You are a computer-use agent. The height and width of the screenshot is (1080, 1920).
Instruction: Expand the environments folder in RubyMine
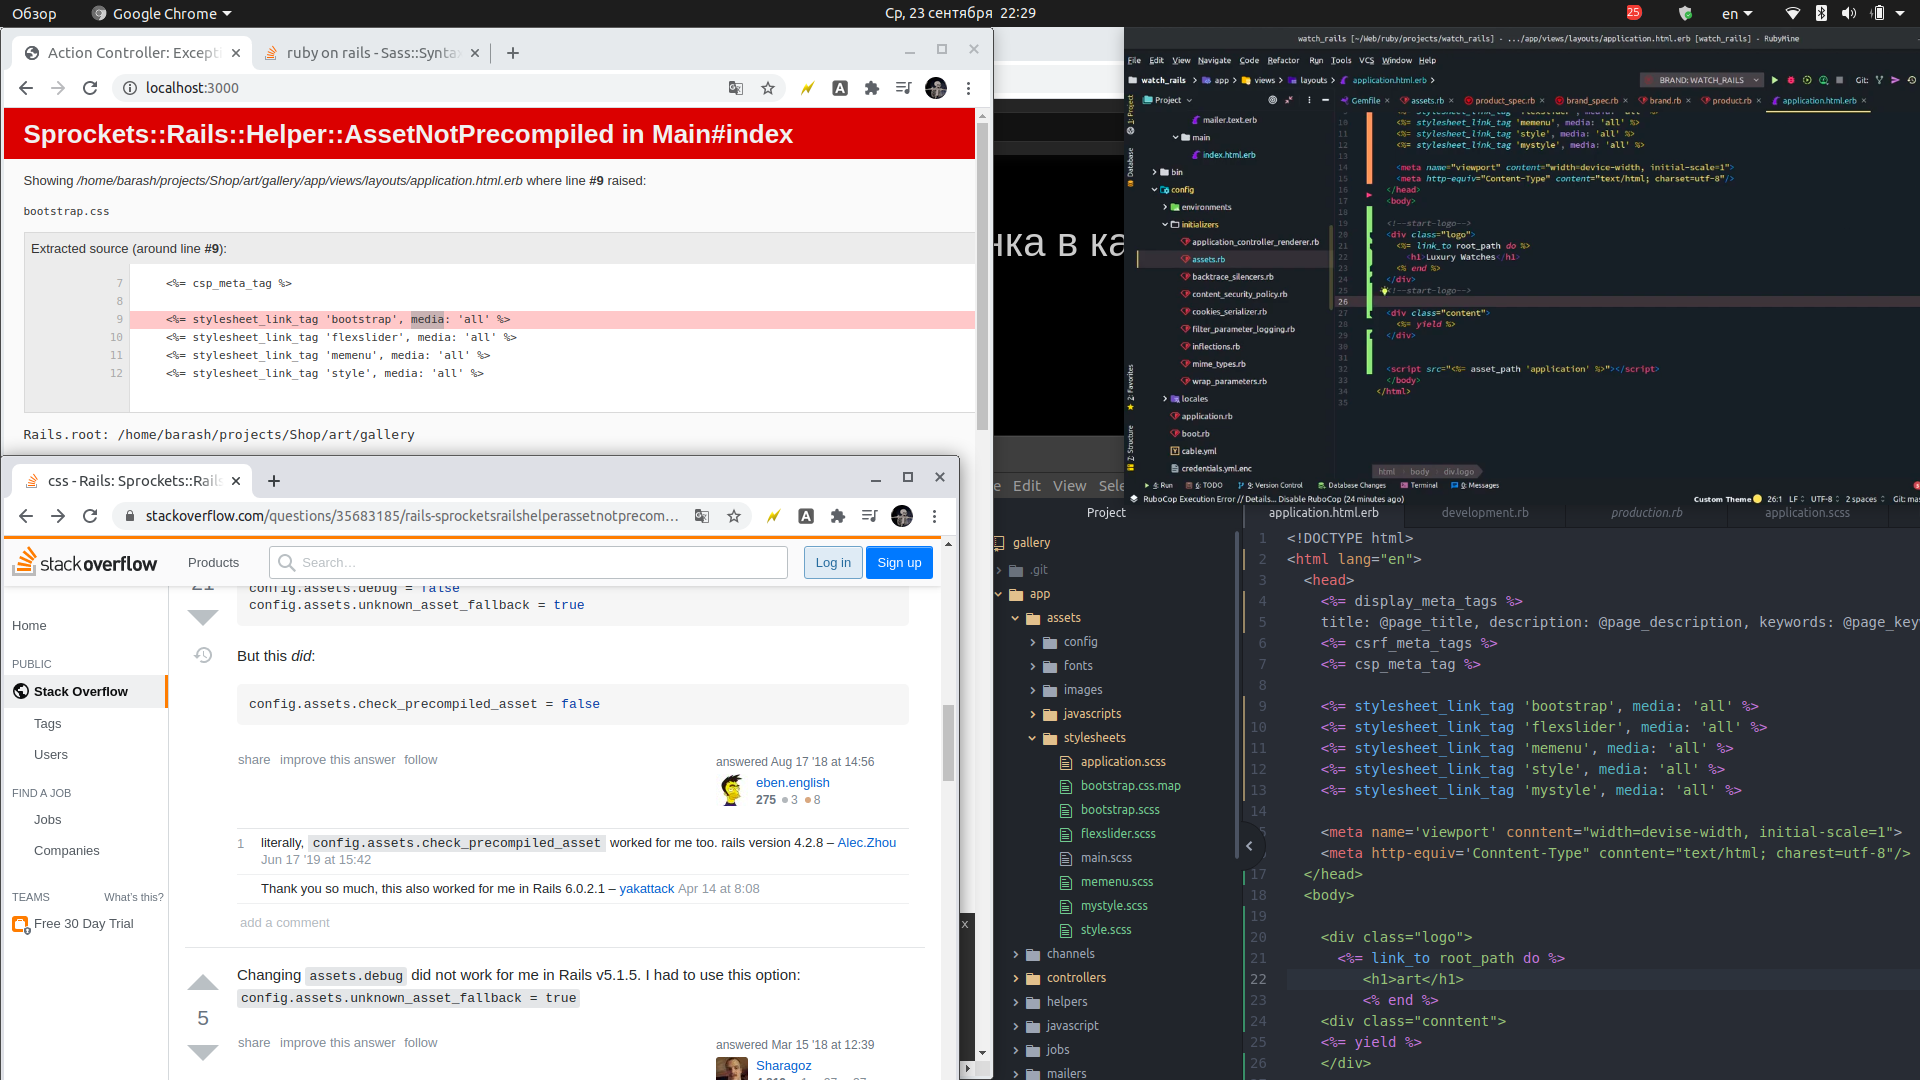coord(1165,207)
